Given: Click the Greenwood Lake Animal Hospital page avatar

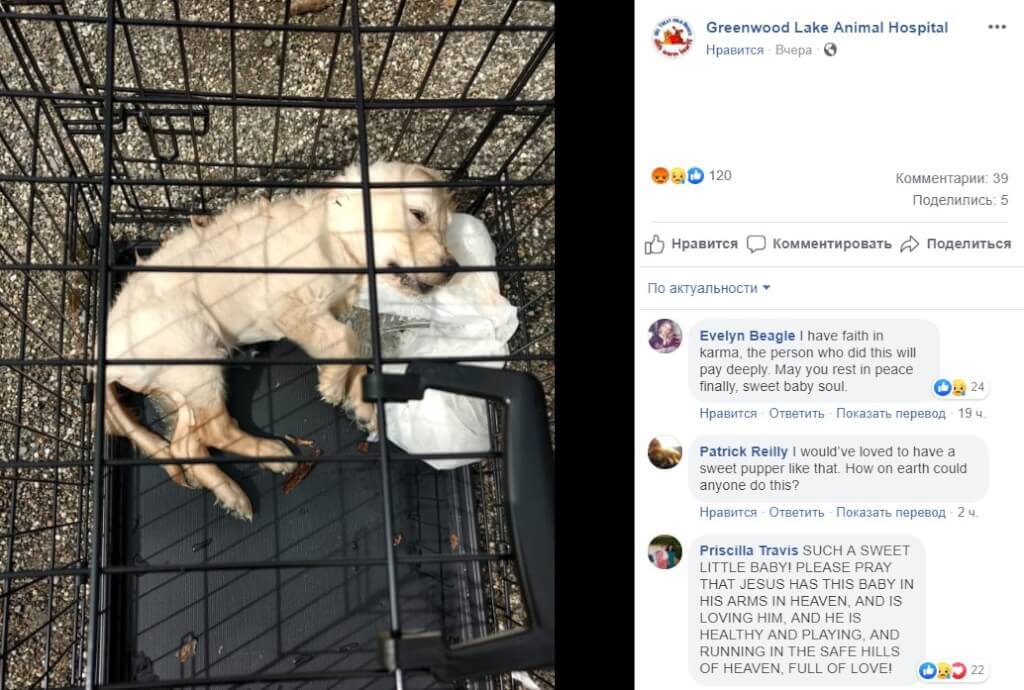Looking at the screenshot, I should [673, 37].
